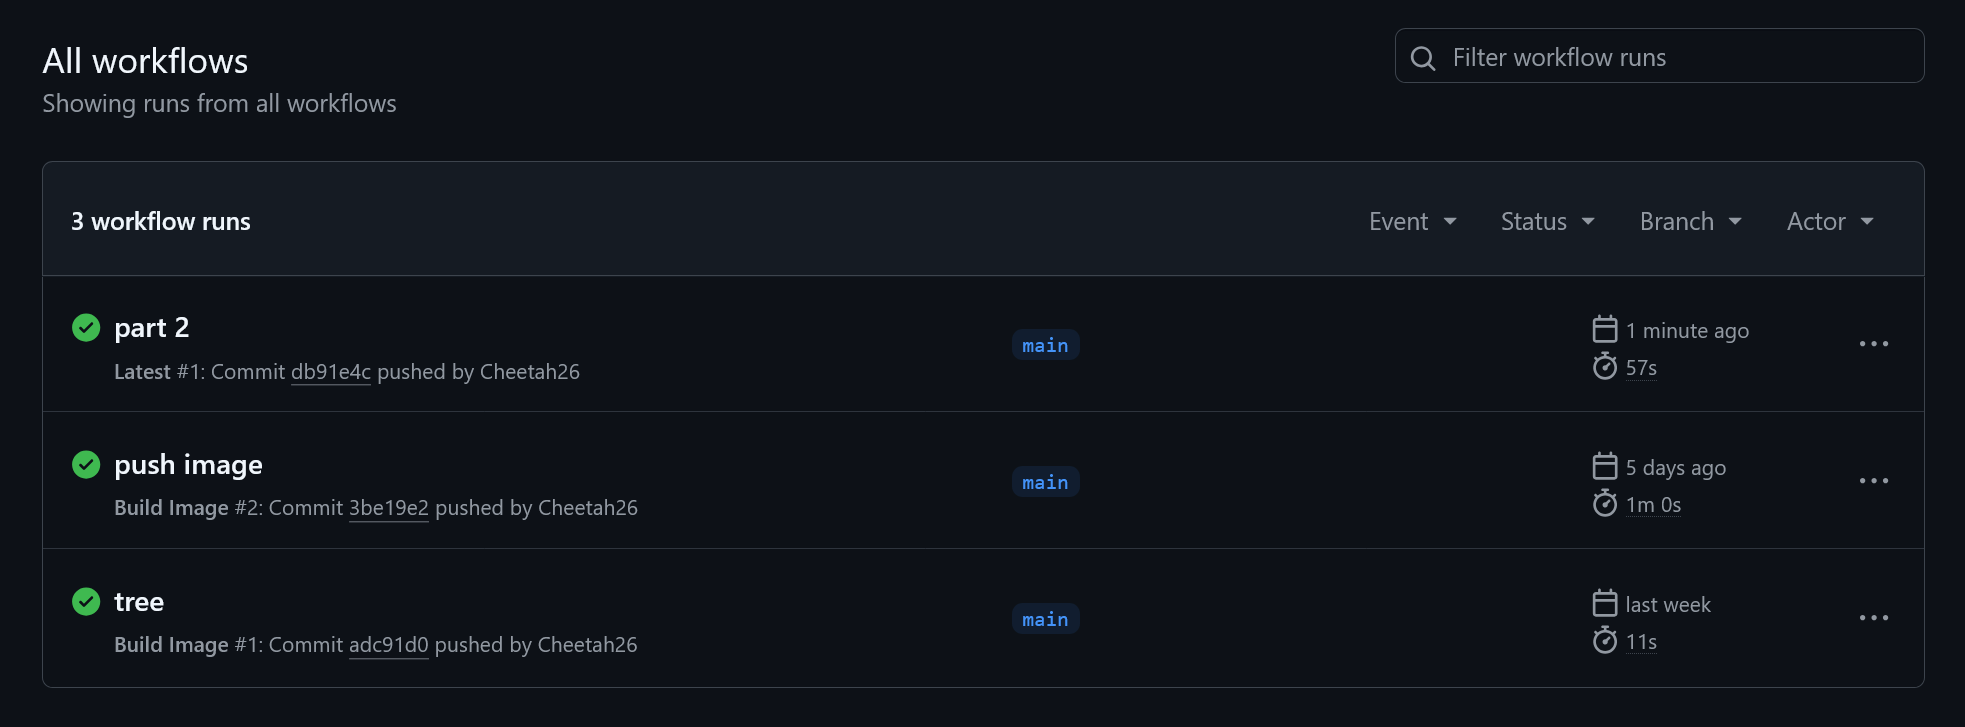The width and height of the screenshot is (1965, 727).
Task: Open the Event filter dropdown
Action: 1411,221
